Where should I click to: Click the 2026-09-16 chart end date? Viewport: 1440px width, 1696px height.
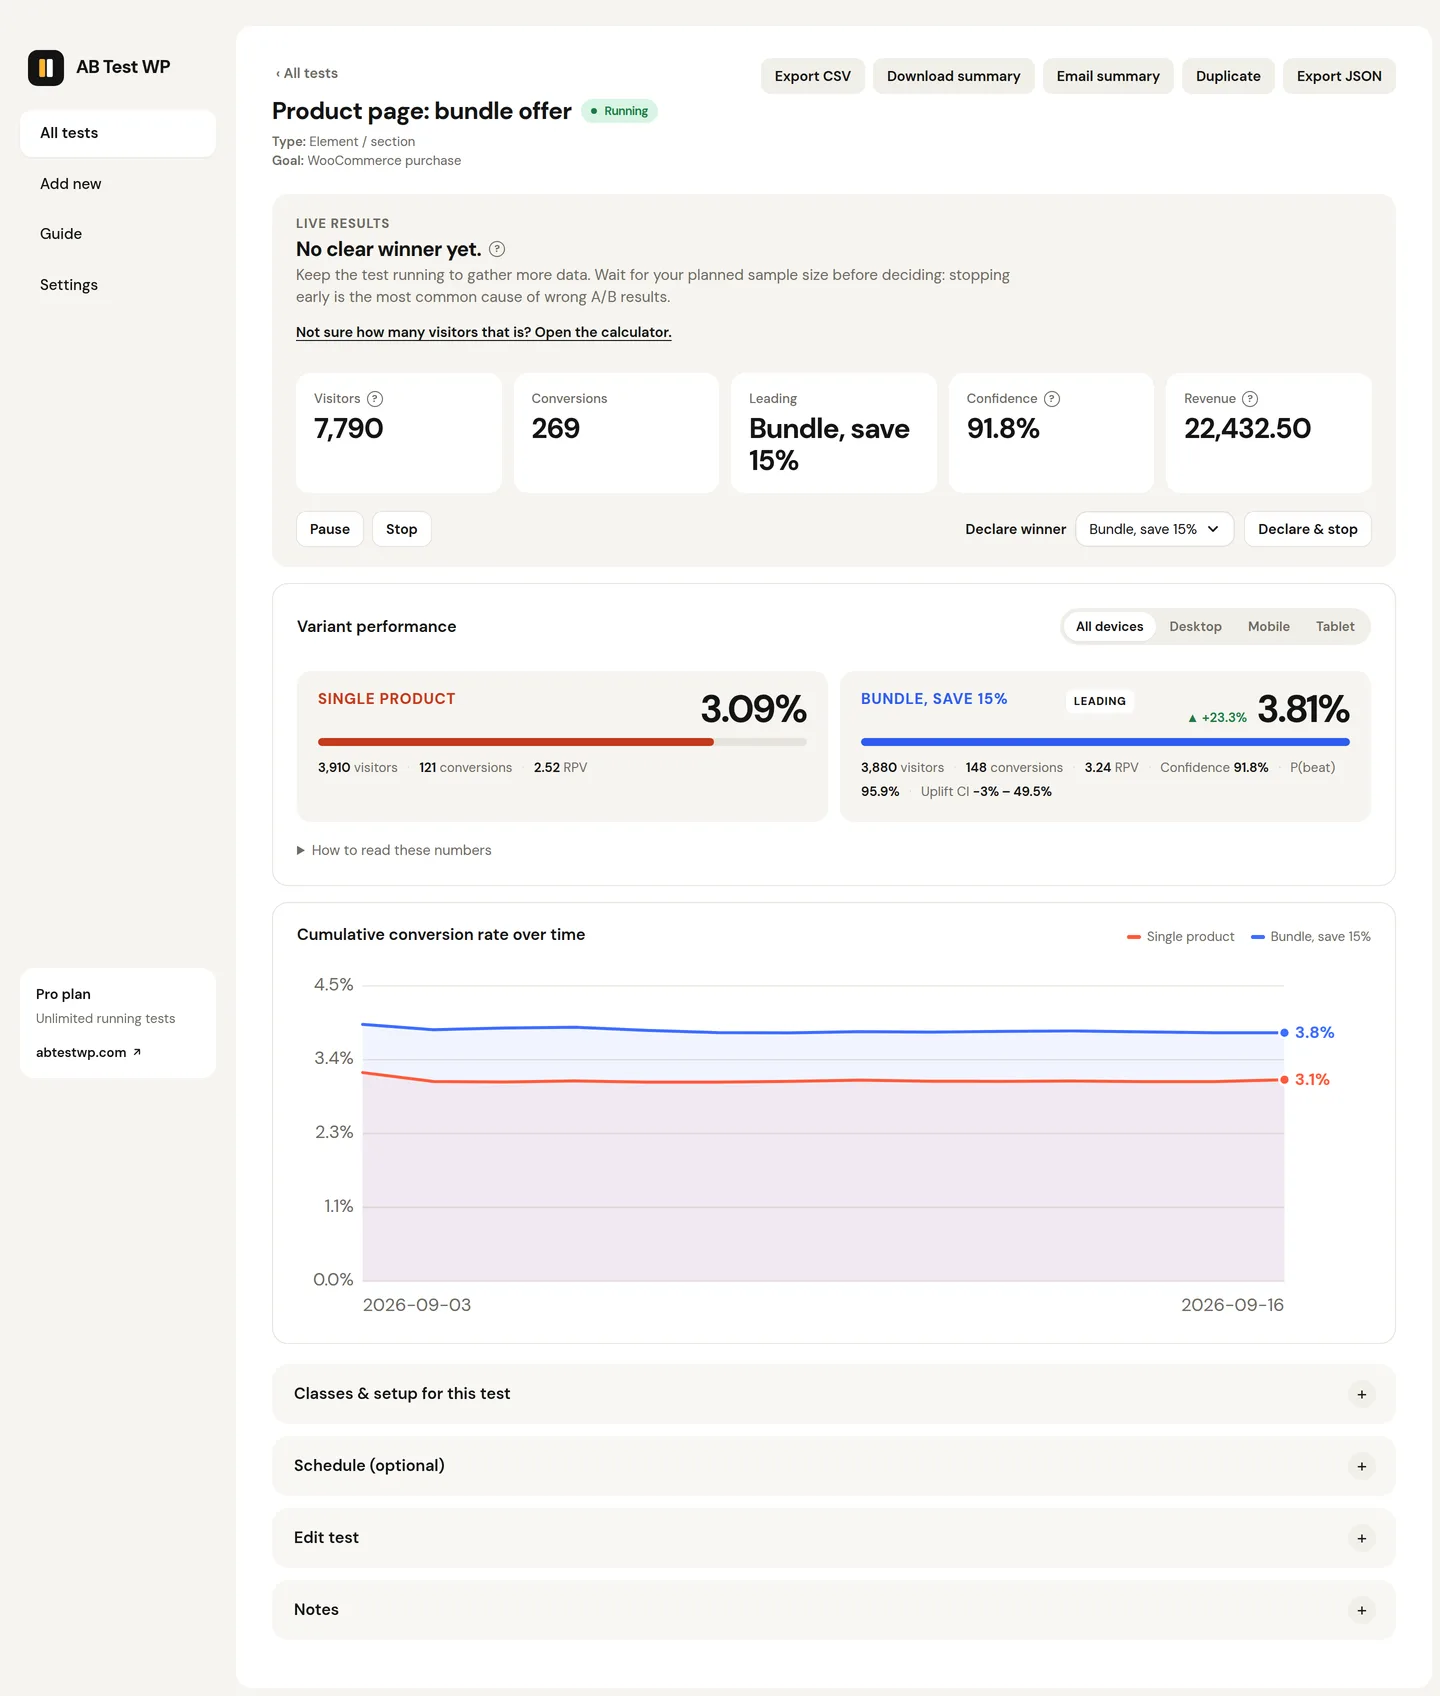tap(1232, 1305)
